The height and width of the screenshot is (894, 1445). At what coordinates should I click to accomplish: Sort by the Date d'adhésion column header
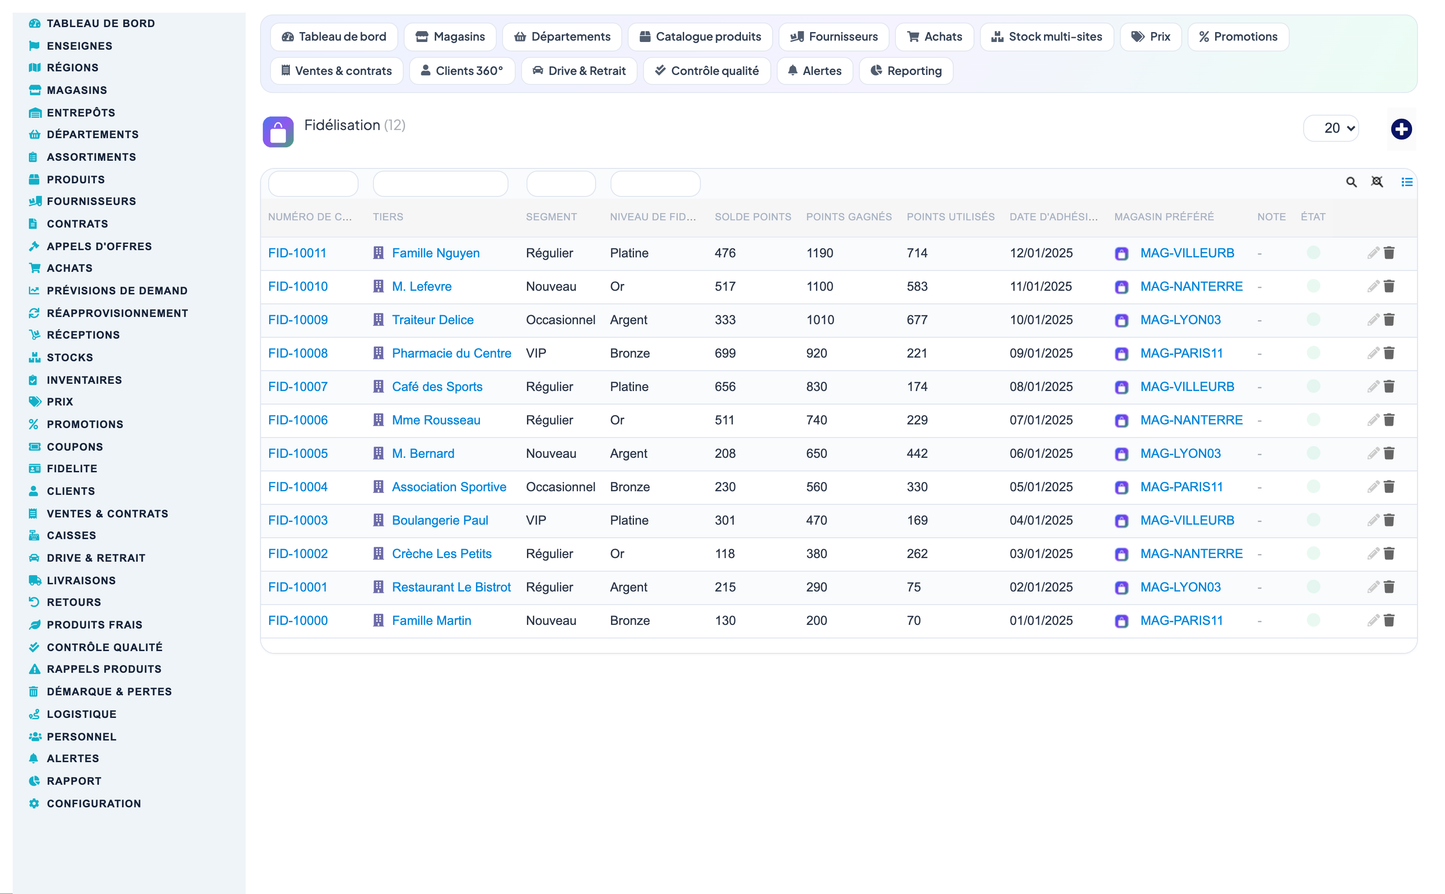1054,217
